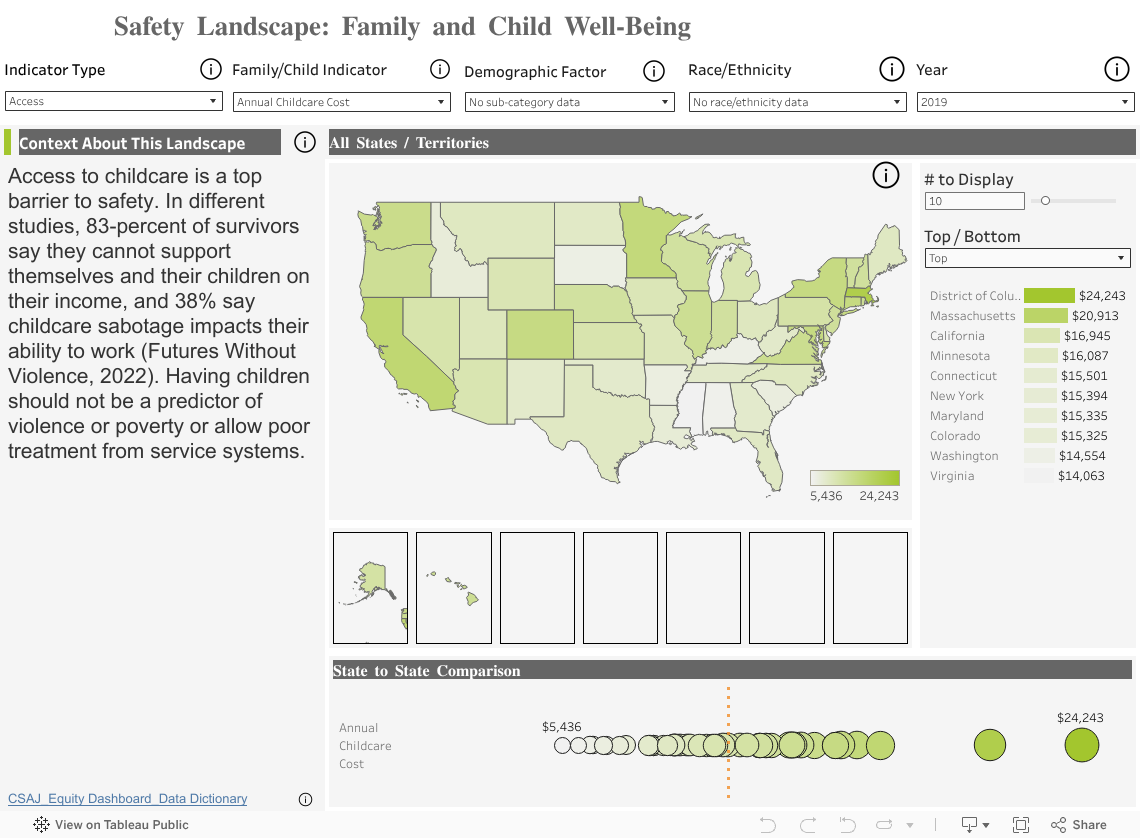Click the download icon in the Tableau toolbar
The height and width of the screenshot is (838, 1140).
[968, 824]
